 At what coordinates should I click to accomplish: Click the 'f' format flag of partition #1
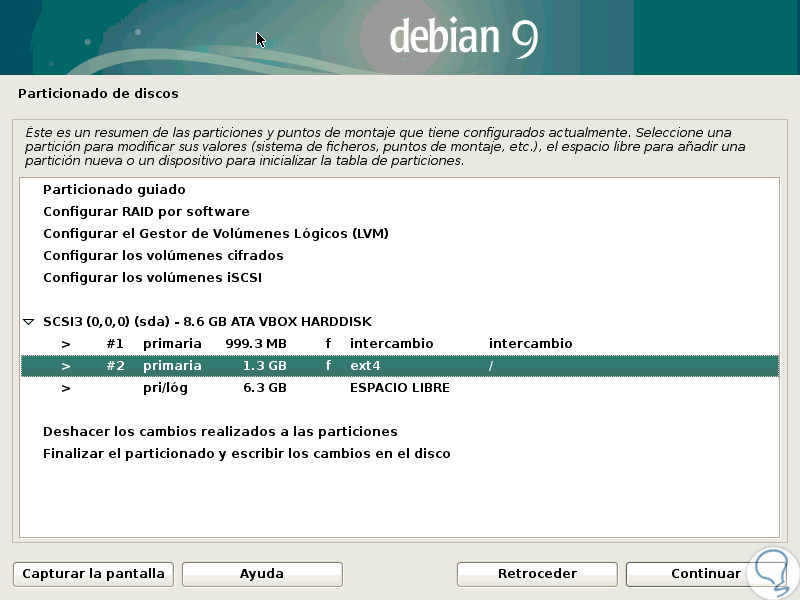click(328, 343)
